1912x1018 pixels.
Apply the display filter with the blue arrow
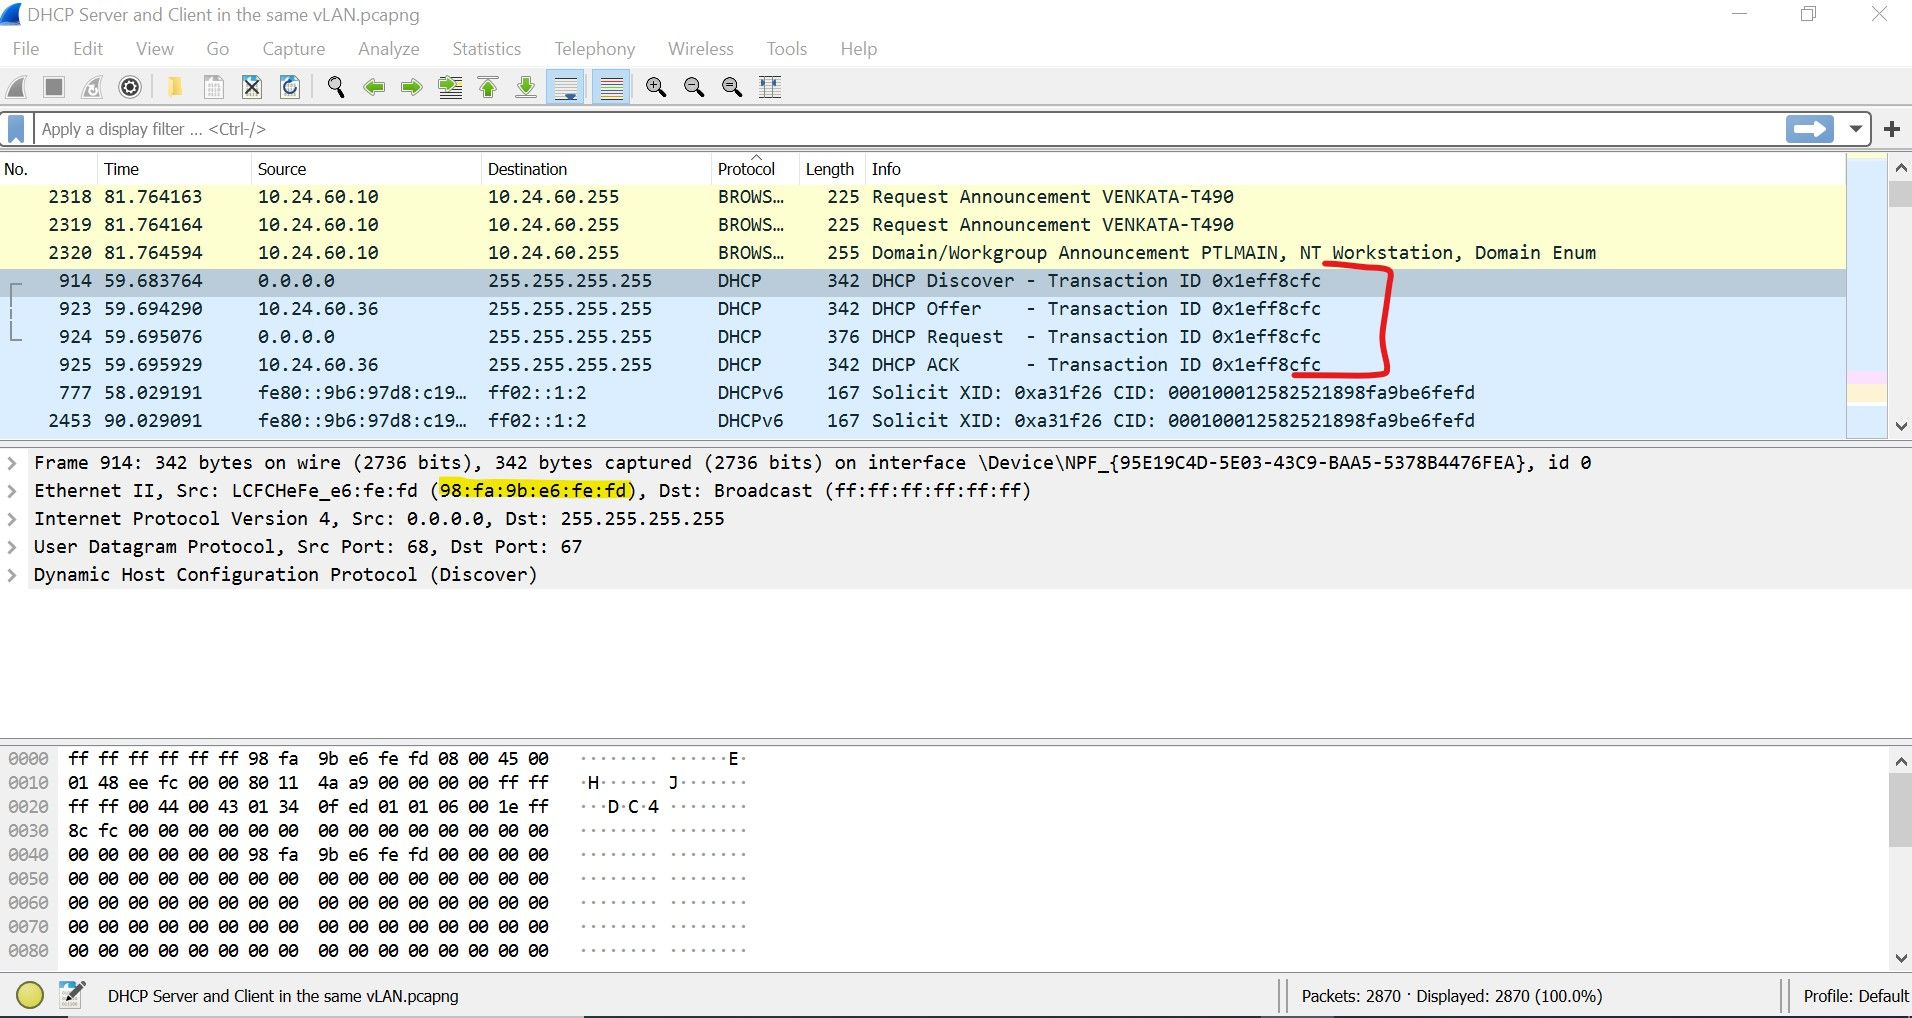(1809, 128)
